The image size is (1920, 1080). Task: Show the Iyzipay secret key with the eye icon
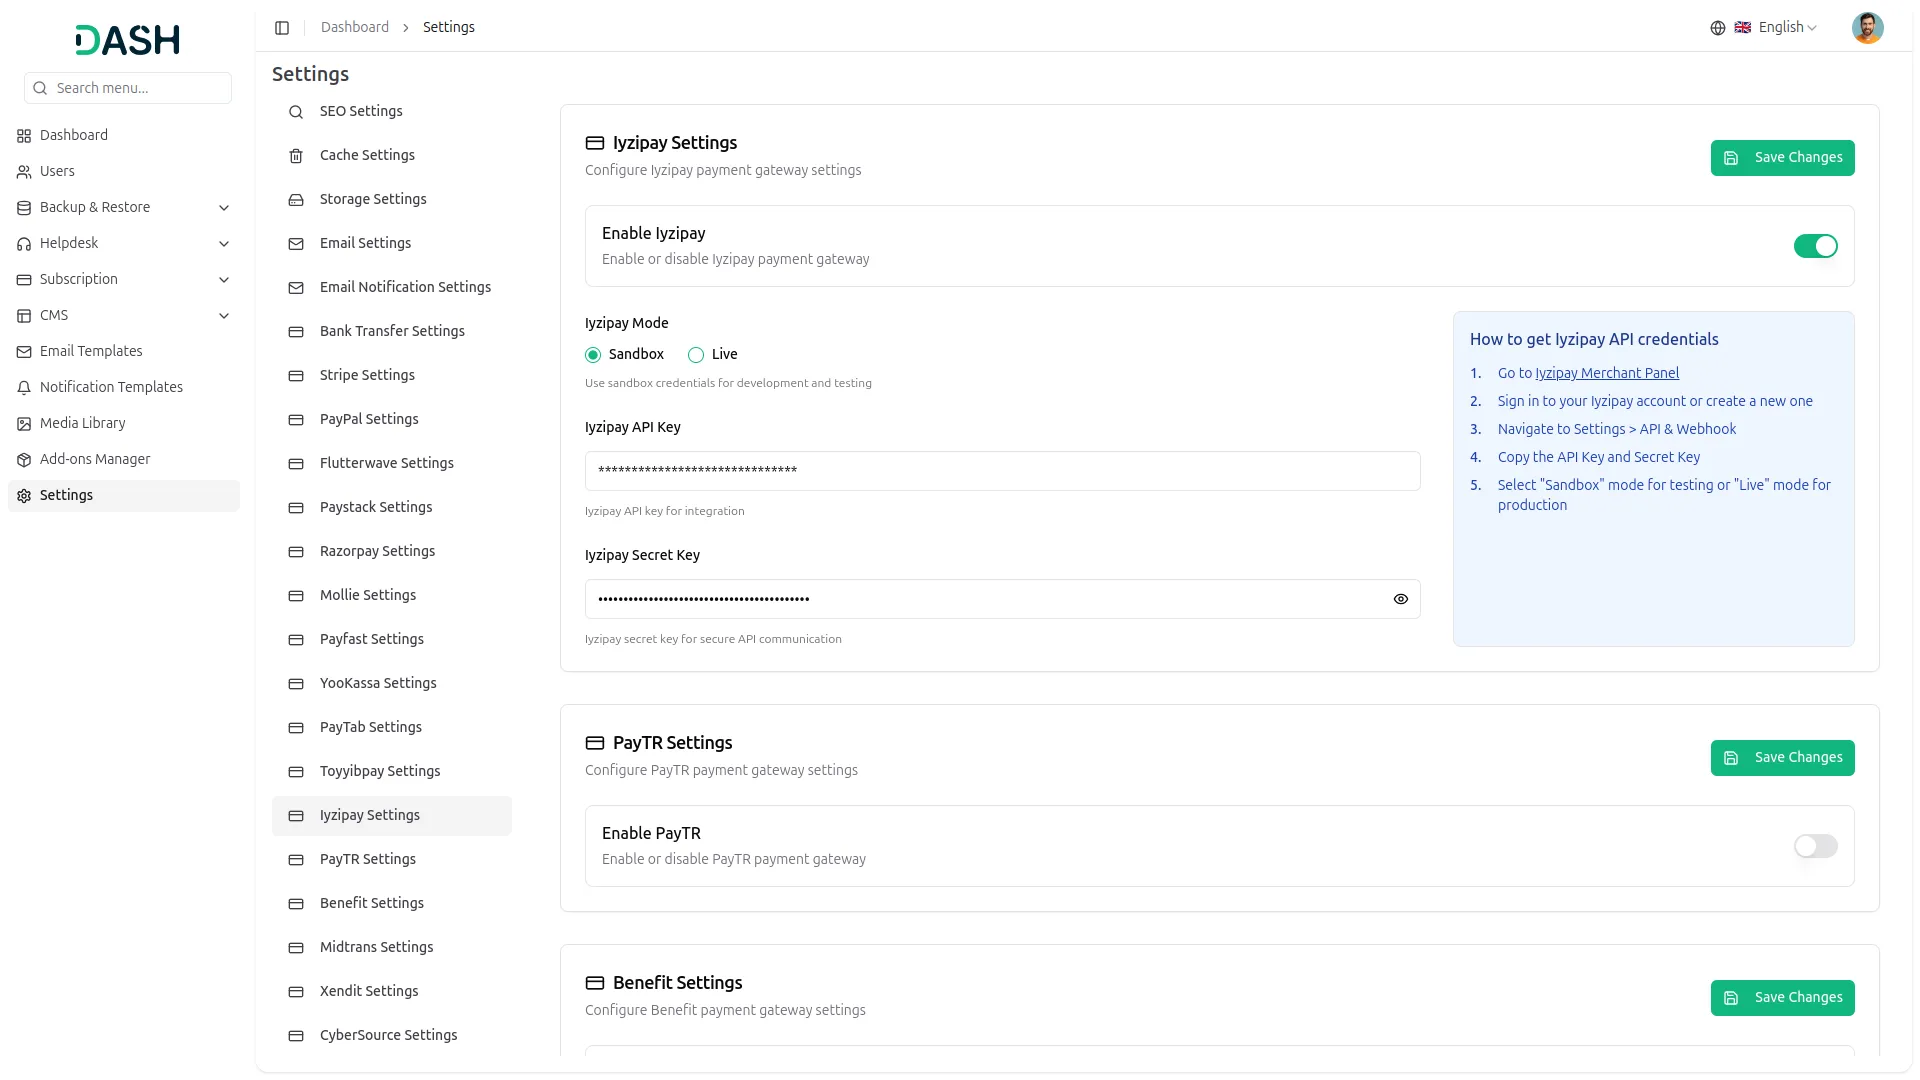[x=1400, y=599]
